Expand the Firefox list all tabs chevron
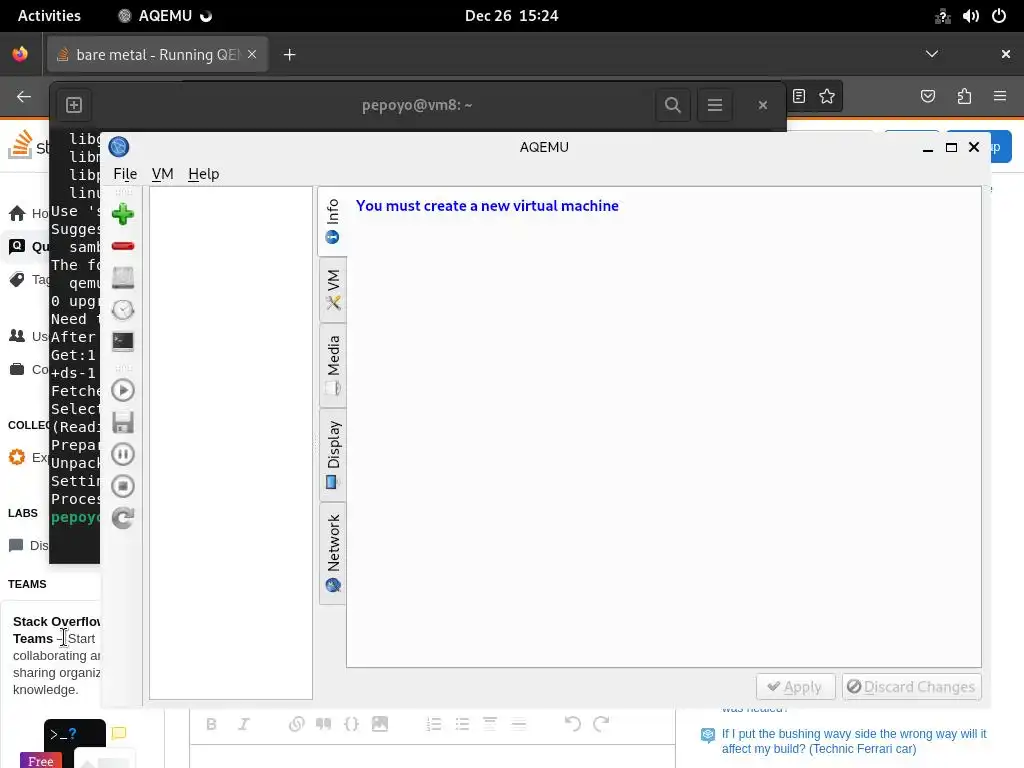The image size is (1024, 768). click(x=932, y=54)
